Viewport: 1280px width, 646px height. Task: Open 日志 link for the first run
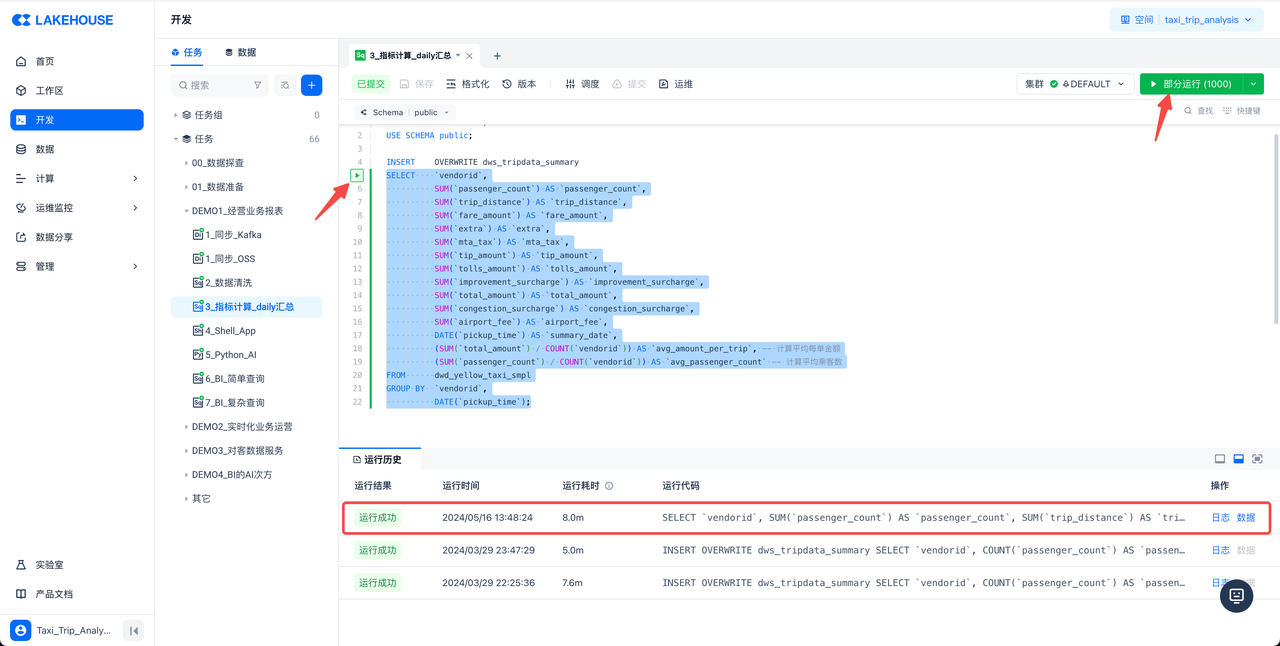1220,518
